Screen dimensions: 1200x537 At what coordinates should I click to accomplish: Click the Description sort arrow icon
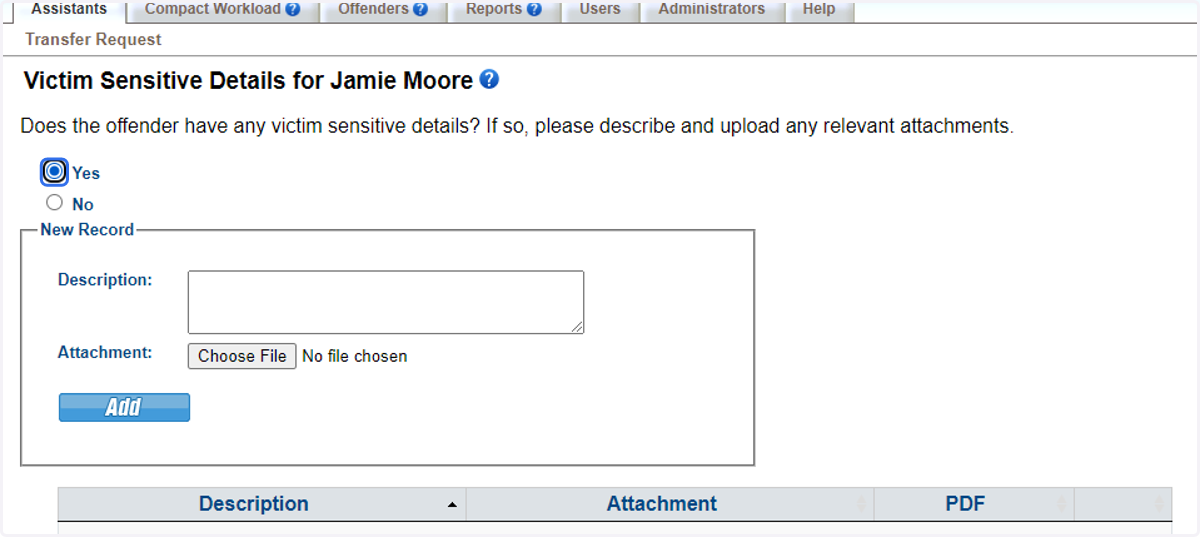point(452,505)
